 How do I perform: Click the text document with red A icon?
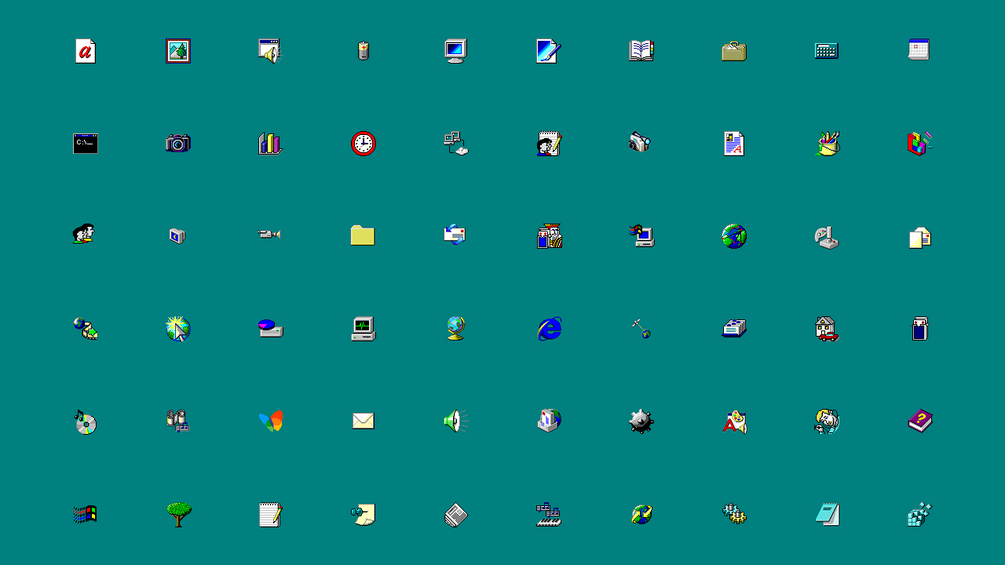[734, 143]
